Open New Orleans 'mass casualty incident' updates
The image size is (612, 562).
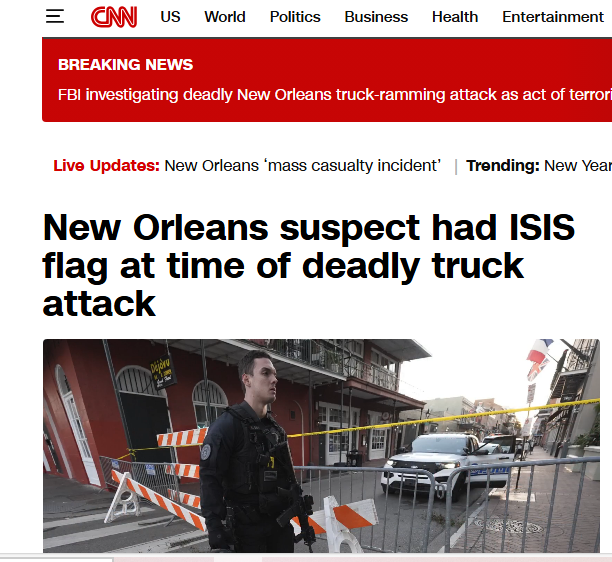point(302,165)
